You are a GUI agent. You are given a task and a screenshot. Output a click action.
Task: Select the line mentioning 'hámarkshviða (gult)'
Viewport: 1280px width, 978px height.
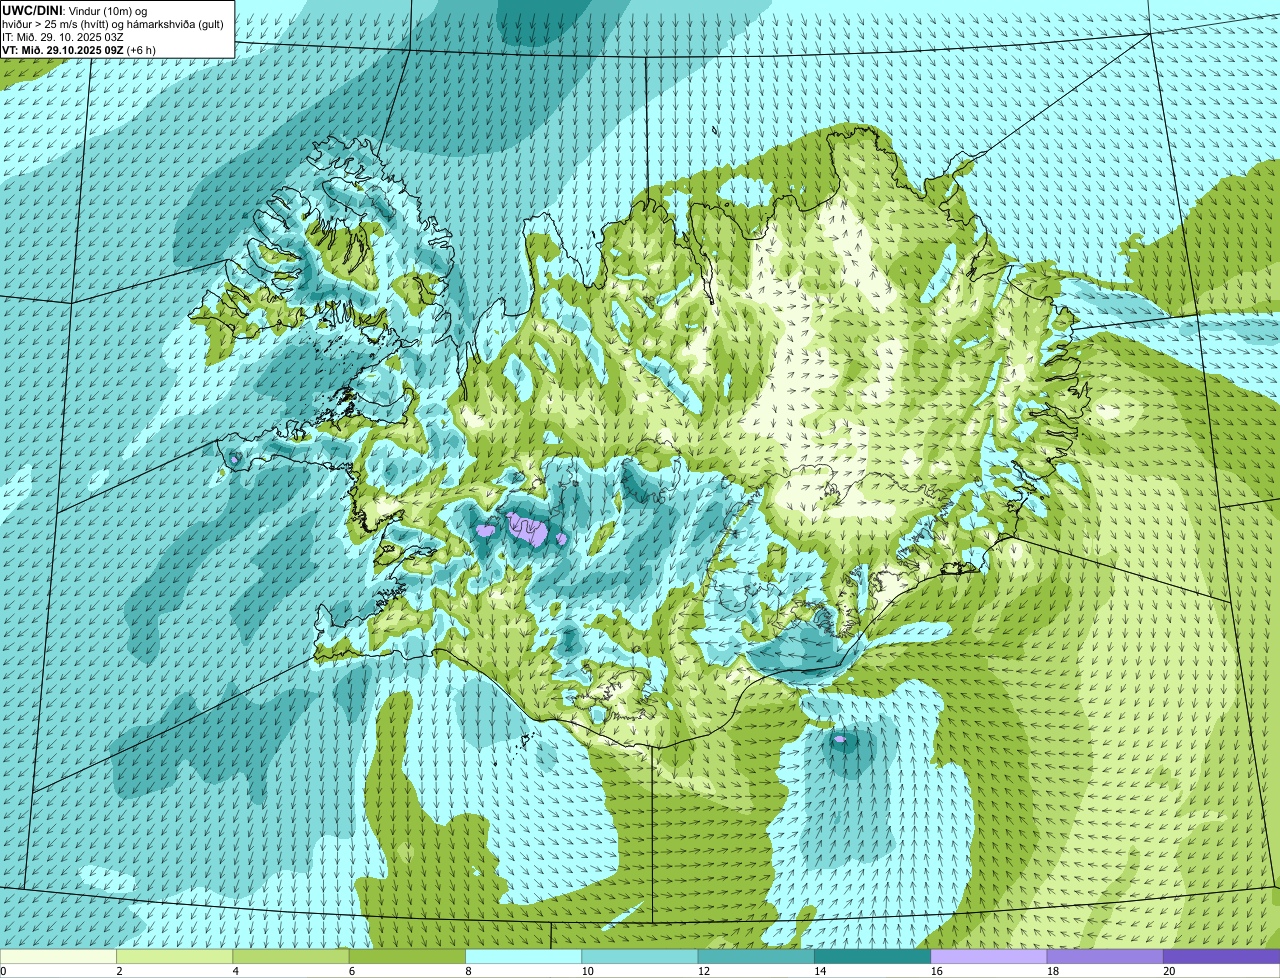coord(113,24)
